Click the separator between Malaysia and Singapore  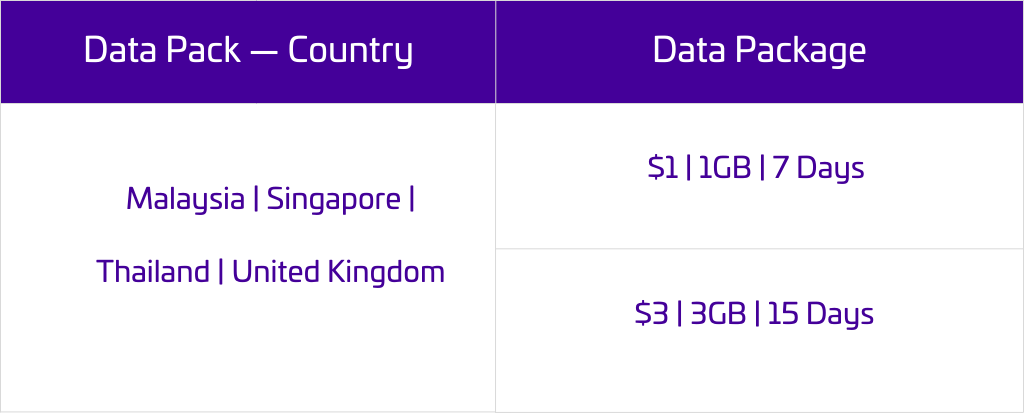pyautogui.click(x=256, y=199)
